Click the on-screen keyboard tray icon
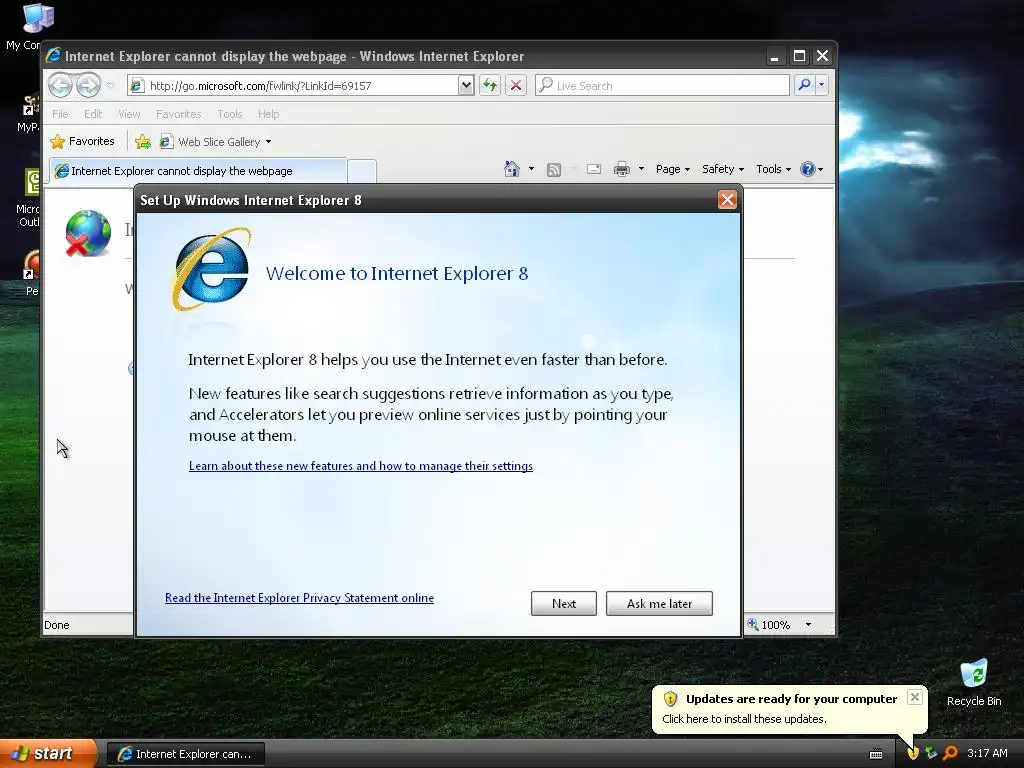 click(876, 754)
